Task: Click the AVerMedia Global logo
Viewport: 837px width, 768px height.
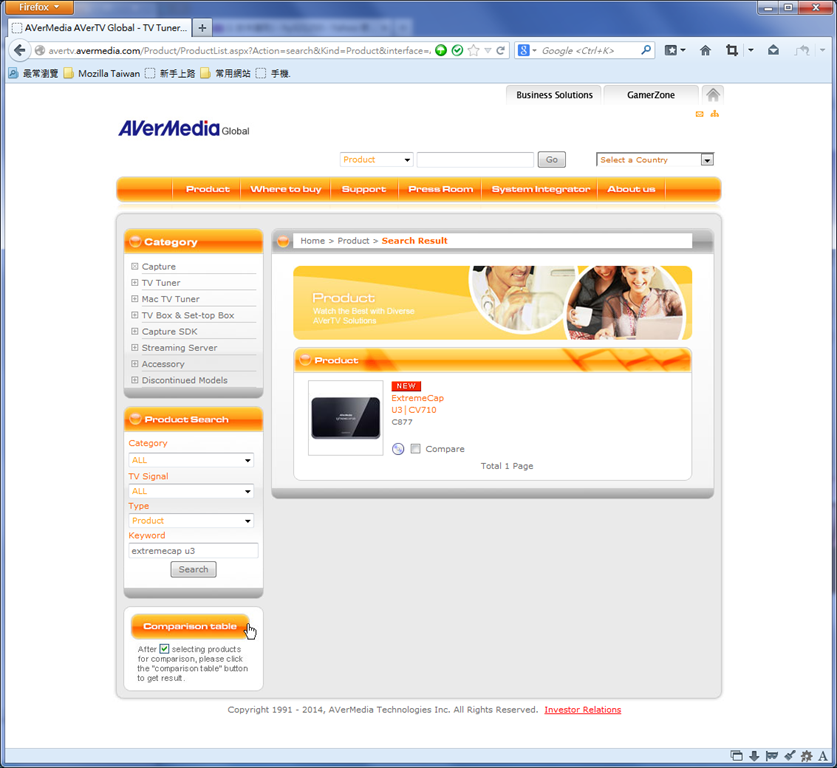Action: pyautogui.click(x=184, y=129)
